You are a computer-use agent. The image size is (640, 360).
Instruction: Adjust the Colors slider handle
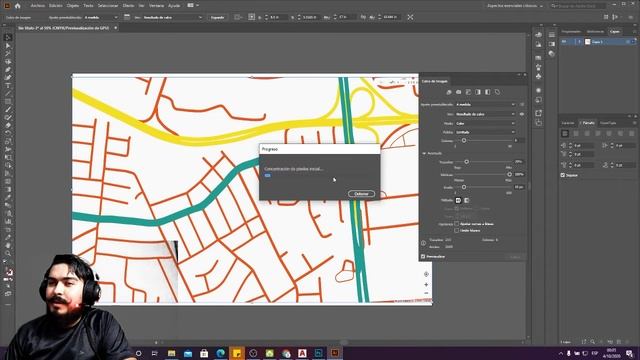(464, 140)
